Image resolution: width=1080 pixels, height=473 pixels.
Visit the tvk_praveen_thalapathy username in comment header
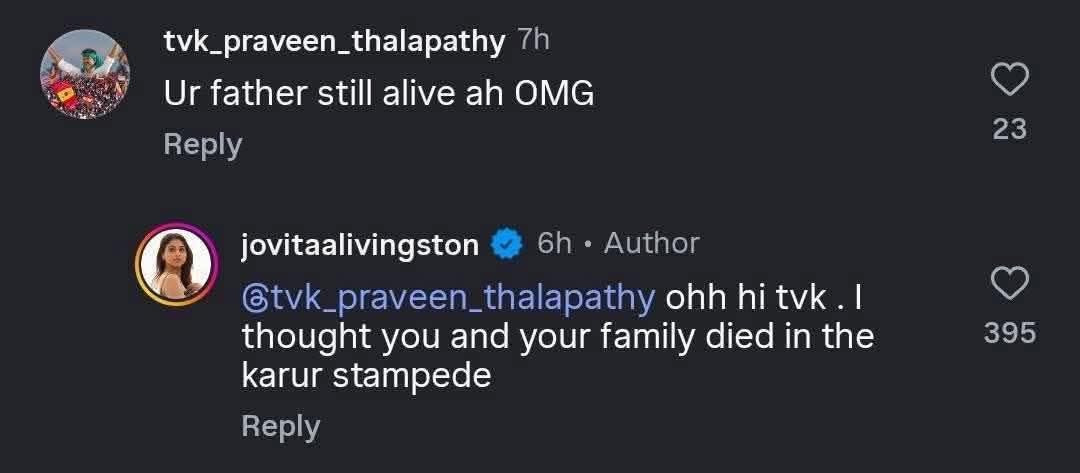[334, 42]
